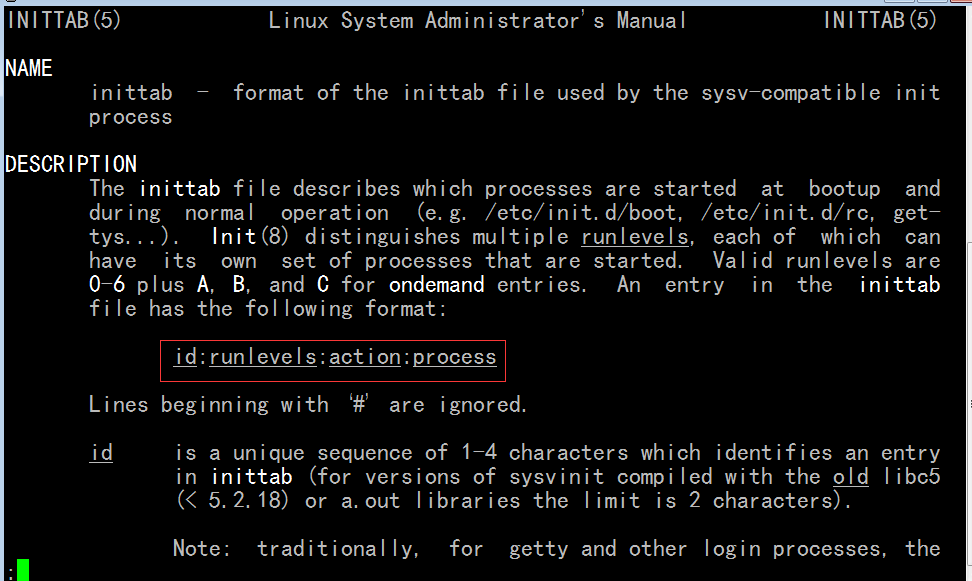
Task: Click the underlined 'id' term before its definition
Action: [101, 453]
